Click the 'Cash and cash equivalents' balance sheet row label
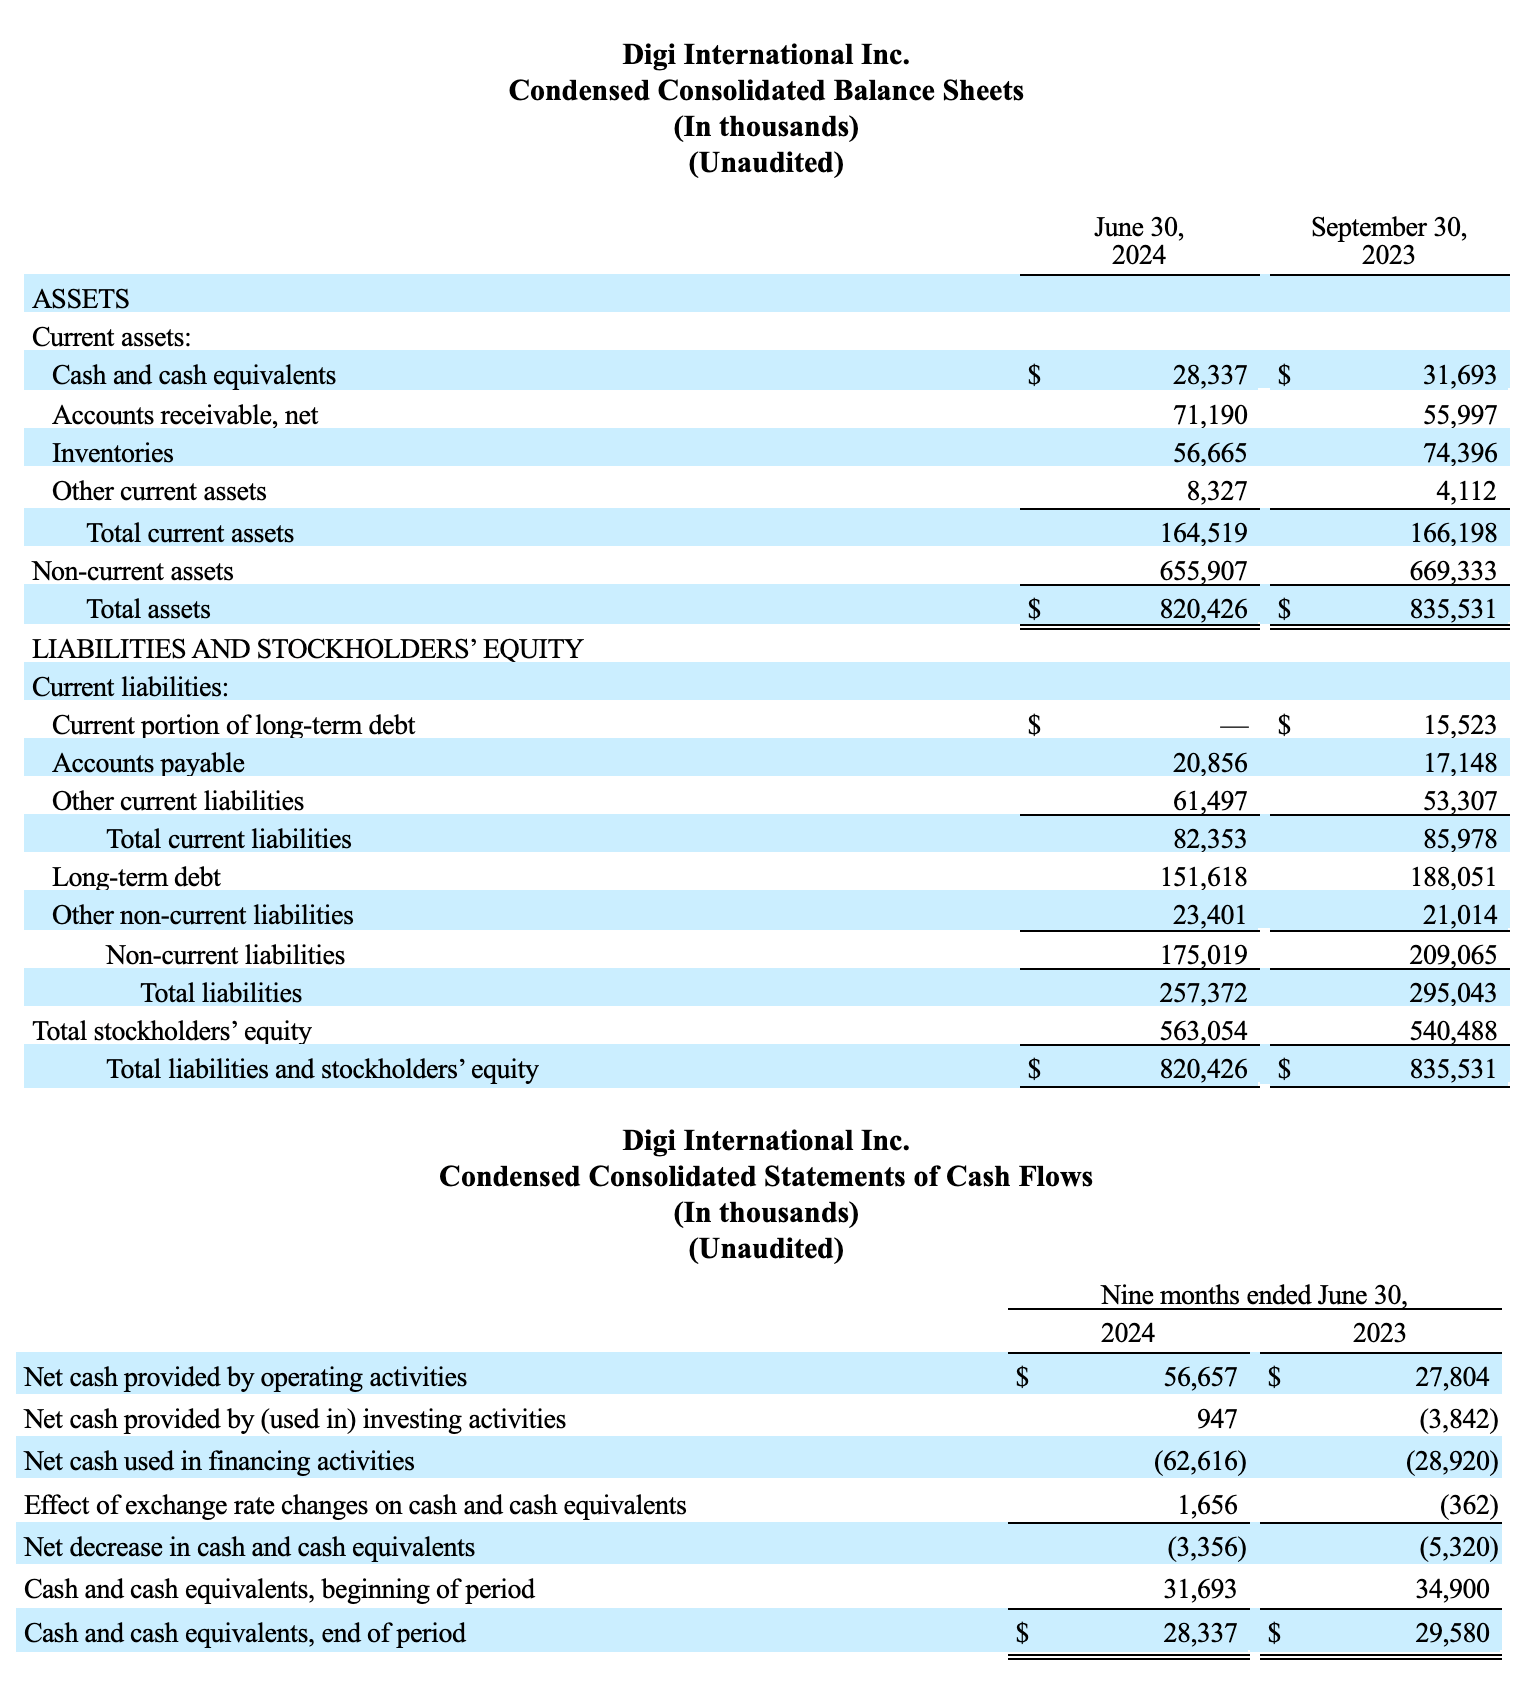This screenshot has width=1530, height=1688. [194, 375]
